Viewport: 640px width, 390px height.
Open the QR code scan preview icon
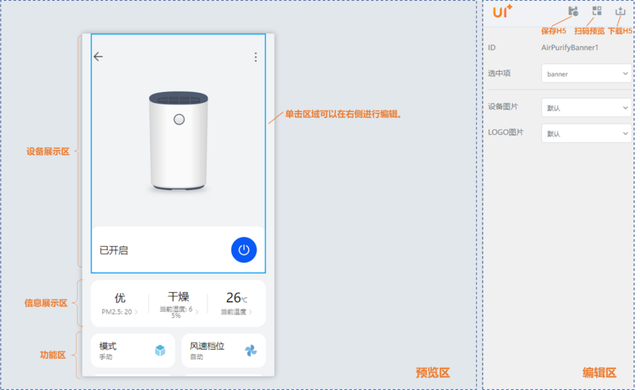597,11
